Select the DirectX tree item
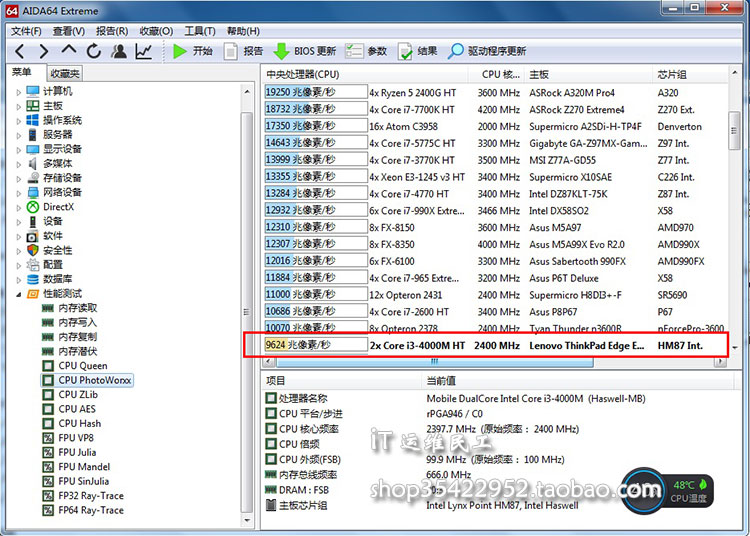The width and height of the screenshot is (750, 536). (x=50, y=207)
